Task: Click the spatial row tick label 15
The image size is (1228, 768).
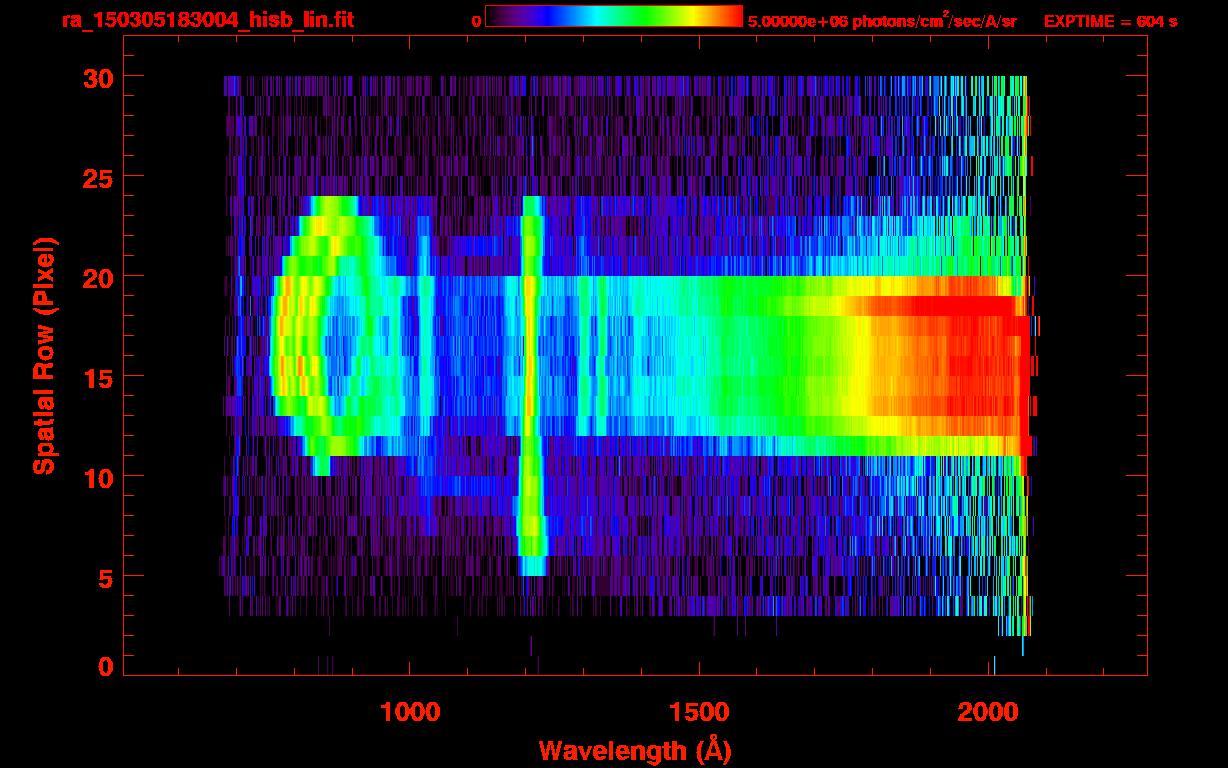Action: [96, 377]
